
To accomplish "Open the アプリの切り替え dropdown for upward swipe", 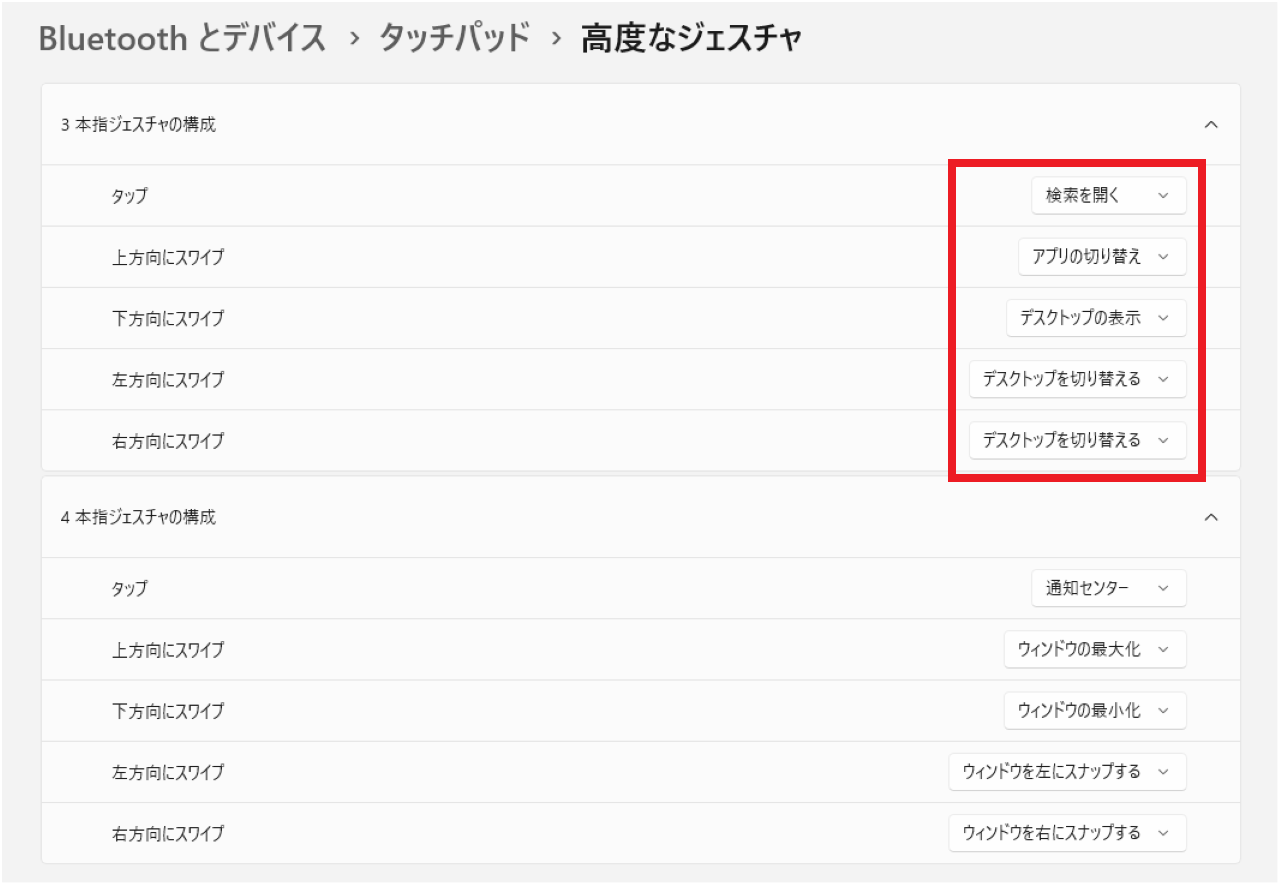I will 1102,257.
